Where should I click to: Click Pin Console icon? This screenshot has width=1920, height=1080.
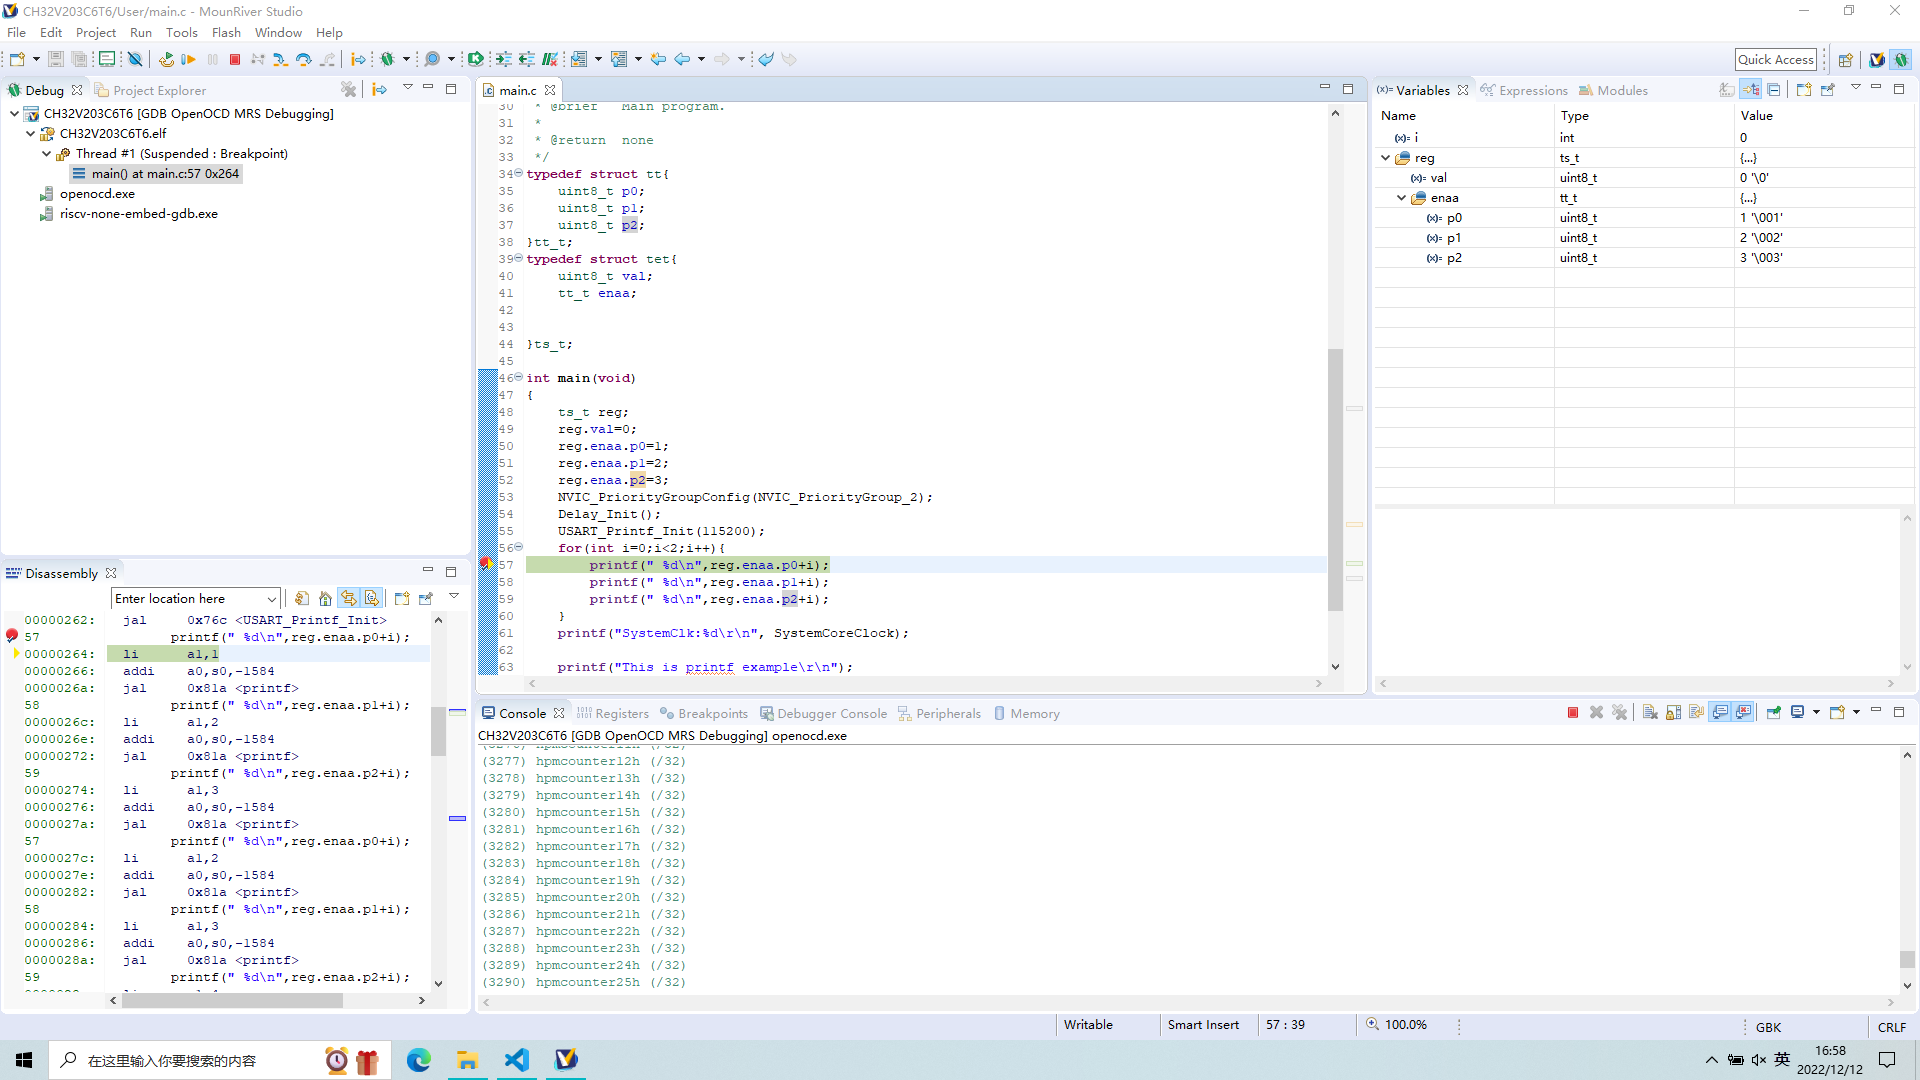click(1774, 713)
